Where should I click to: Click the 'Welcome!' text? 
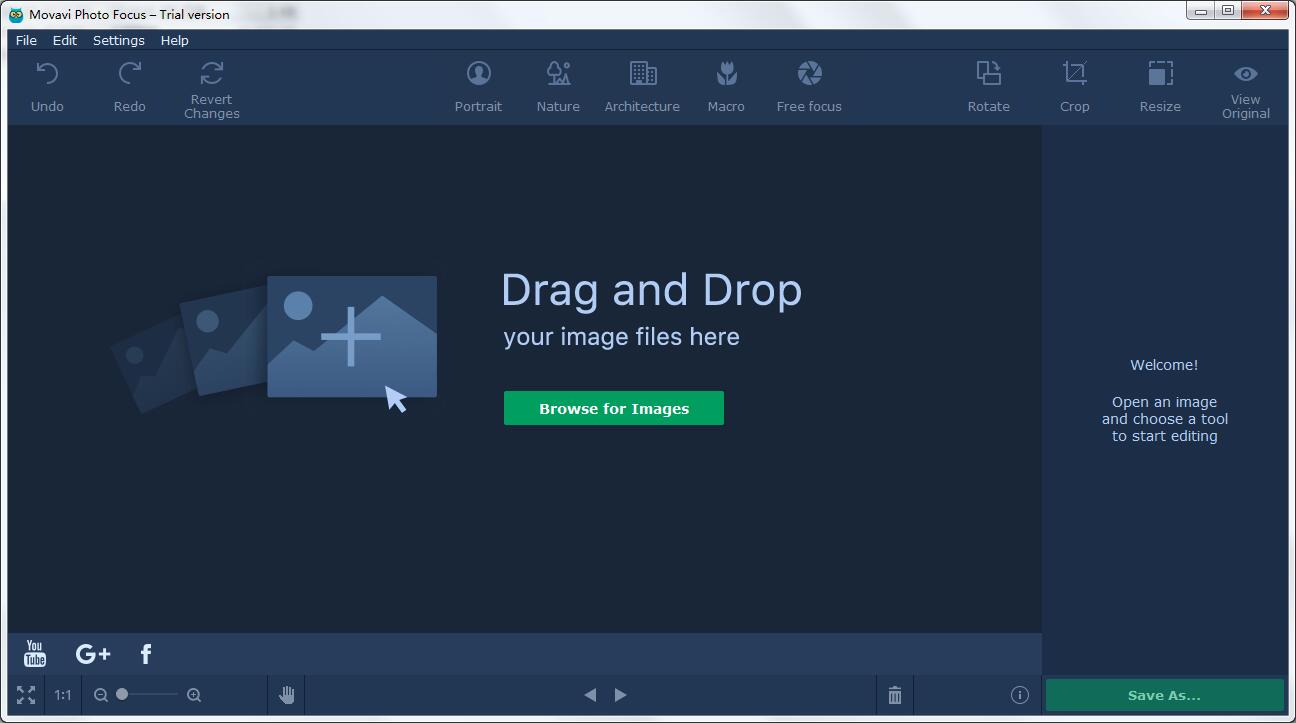tap(1164, 365)
